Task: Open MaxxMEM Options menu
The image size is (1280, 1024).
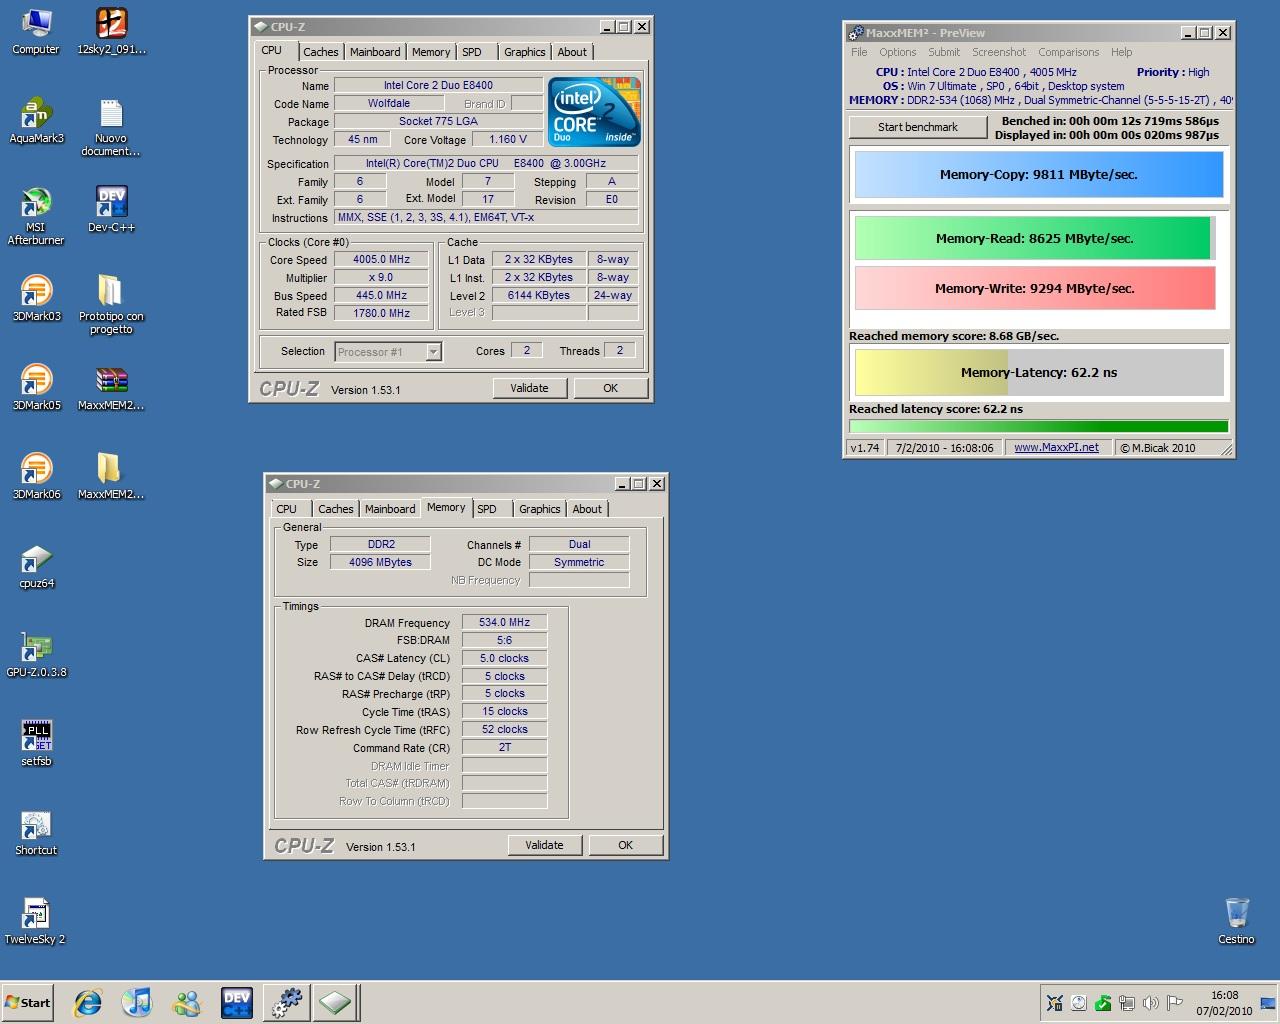Action: 898,52
